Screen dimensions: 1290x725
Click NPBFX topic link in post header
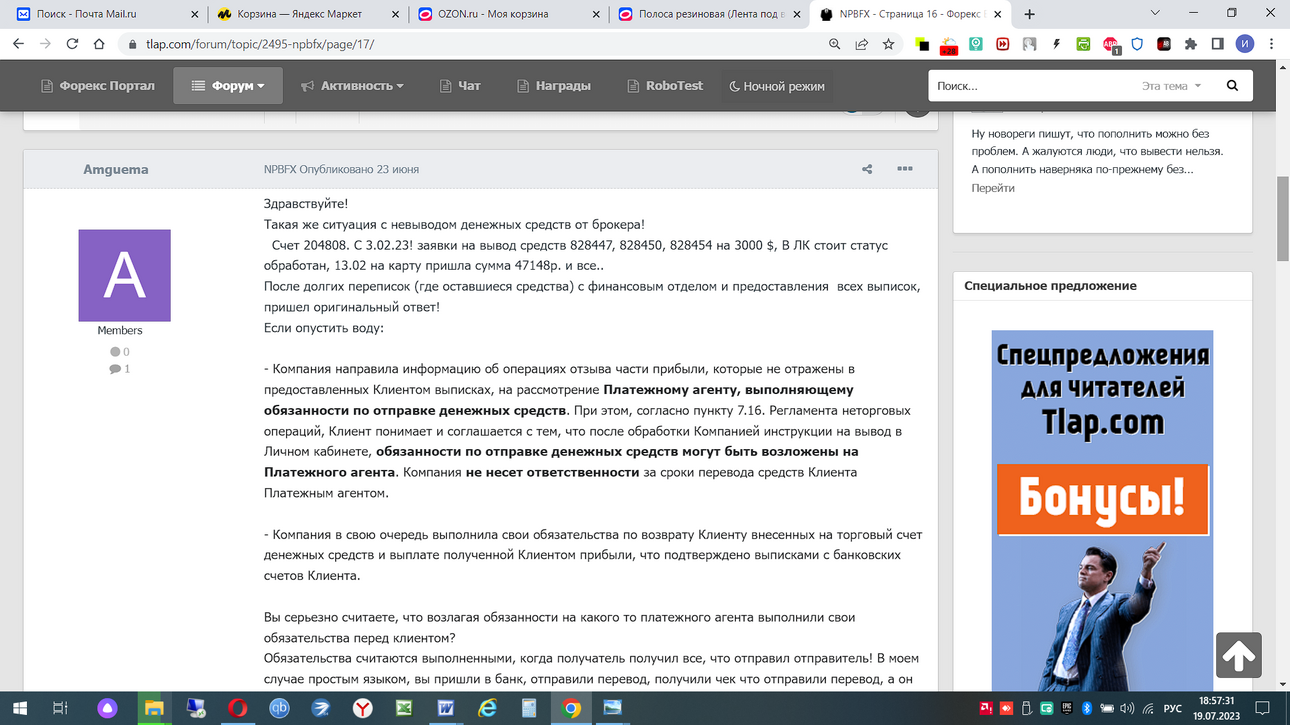pyautogui.click(x=280, y=169)
